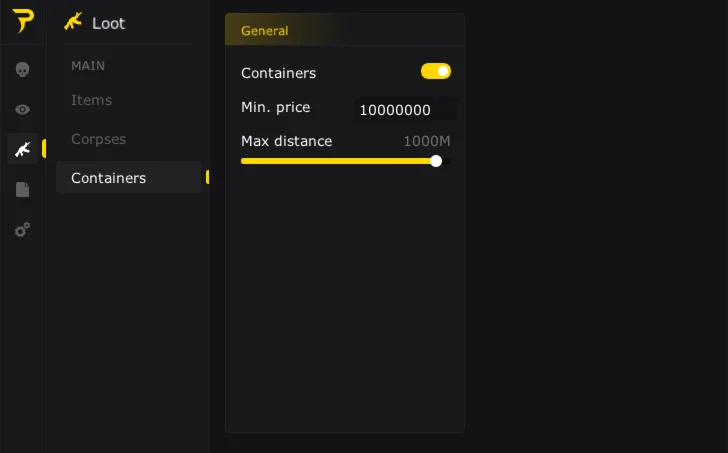Select the Containers submenu entry
Viewport: 728px width, 453px height.
pyautogui.click(x=108, y=178)
